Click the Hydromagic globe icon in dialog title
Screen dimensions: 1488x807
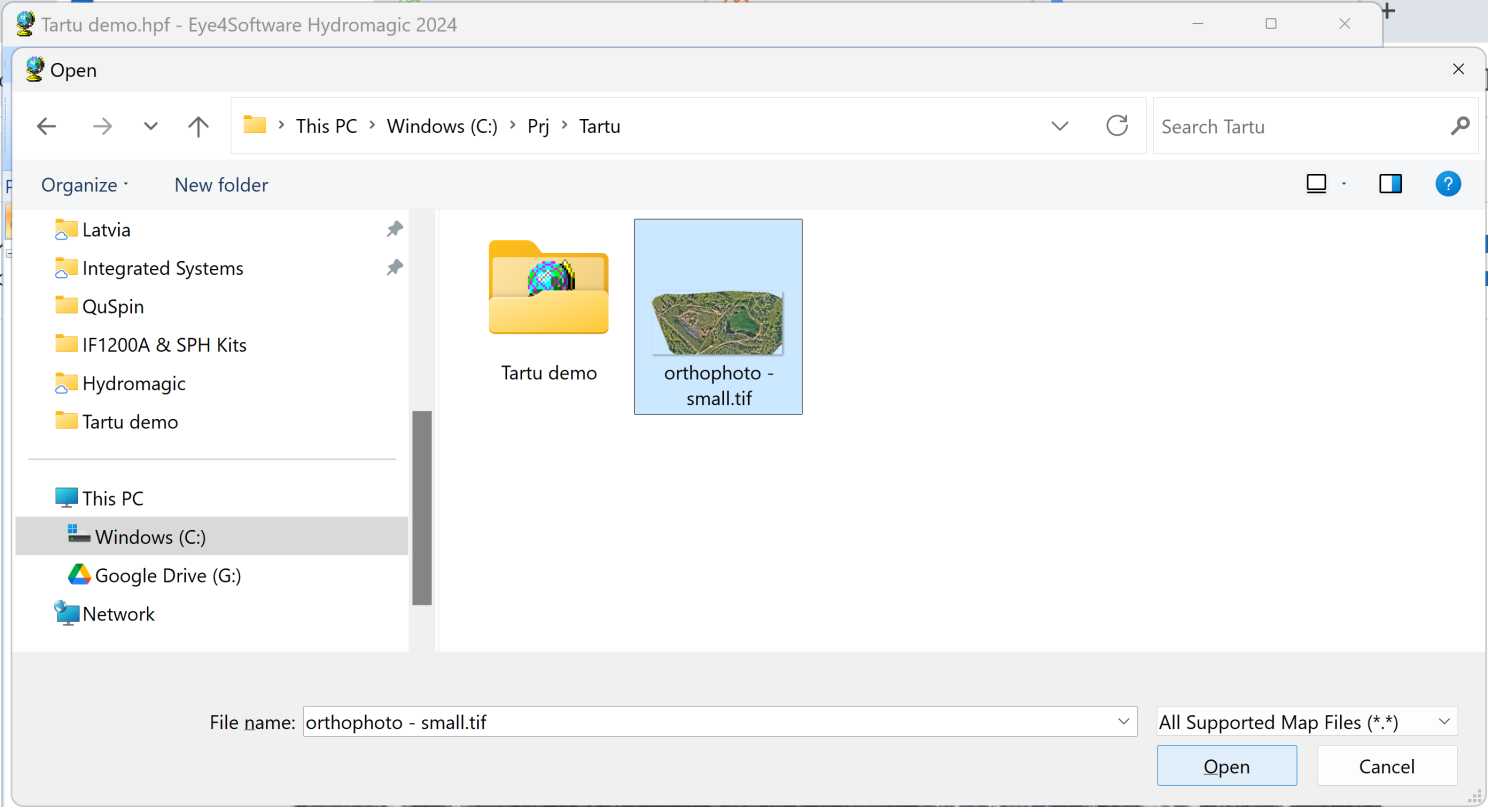[35, 69]
